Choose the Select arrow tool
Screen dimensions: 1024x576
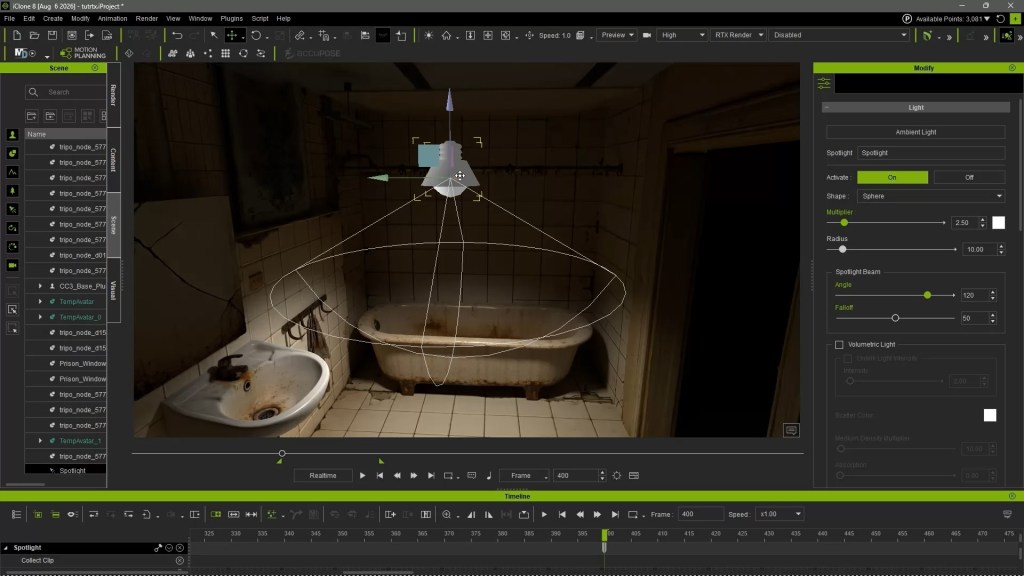[214, 35]
